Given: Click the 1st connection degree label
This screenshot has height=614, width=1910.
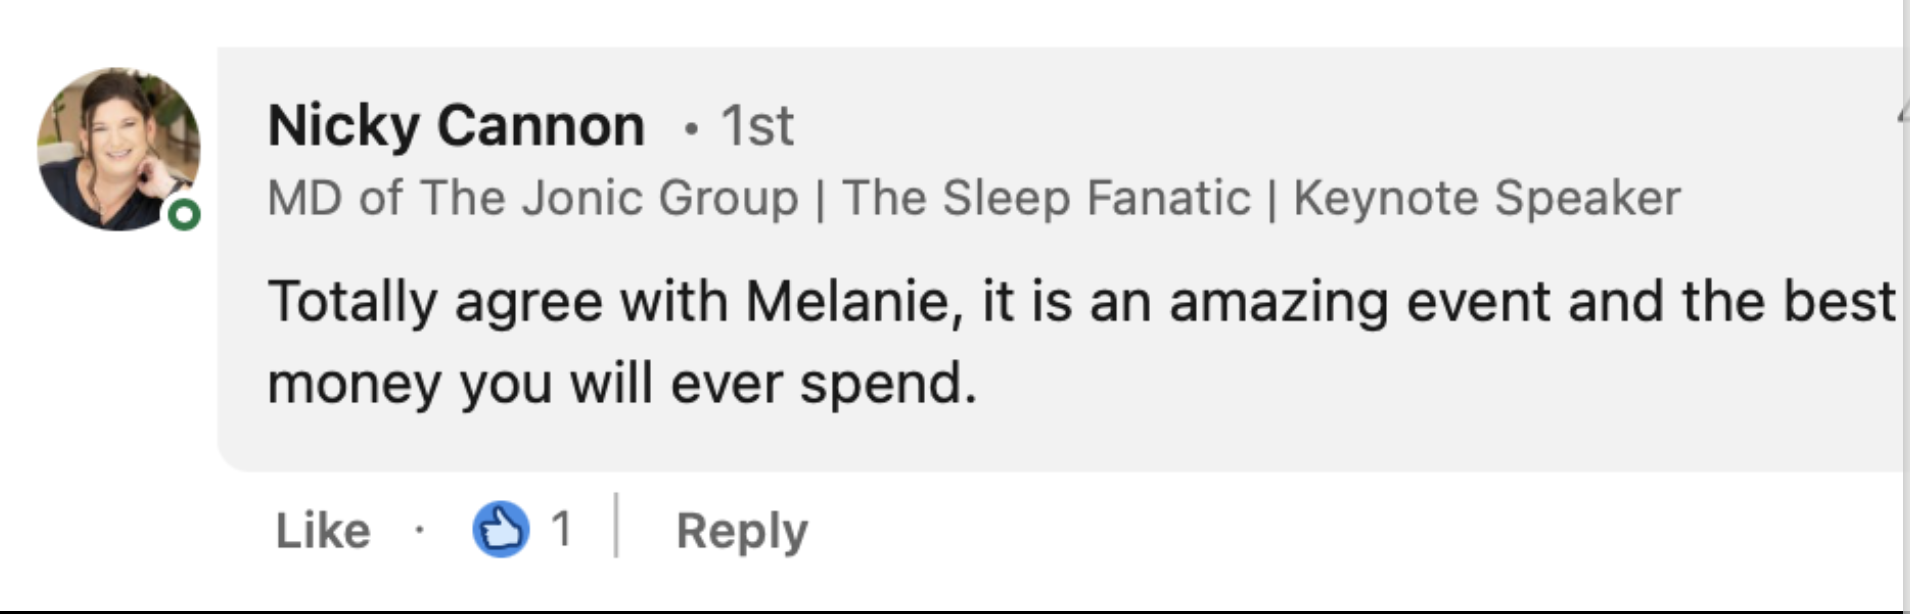Looking at the screenshot, I should 757,126.
